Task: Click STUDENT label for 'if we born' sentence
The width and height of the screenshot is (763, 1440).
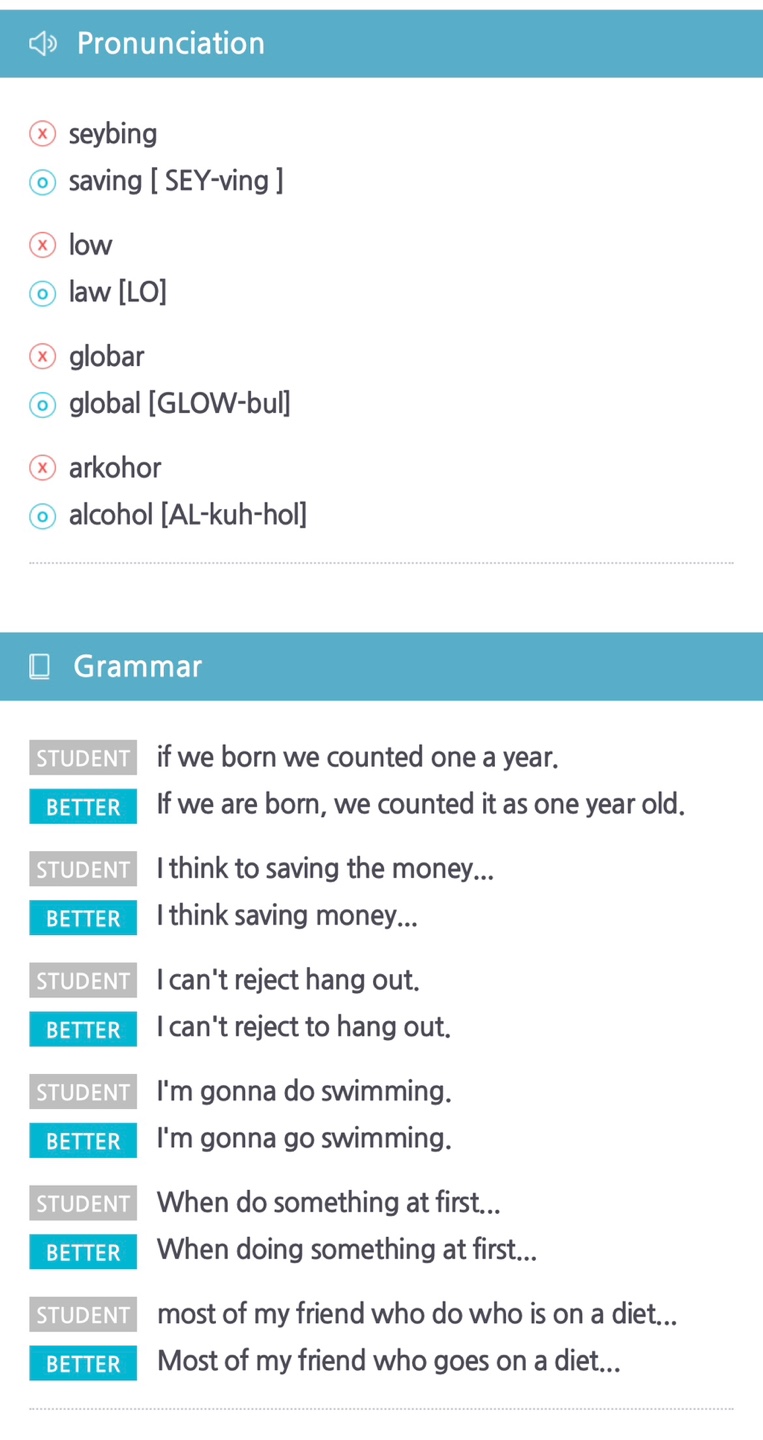Action: point(83,759)
